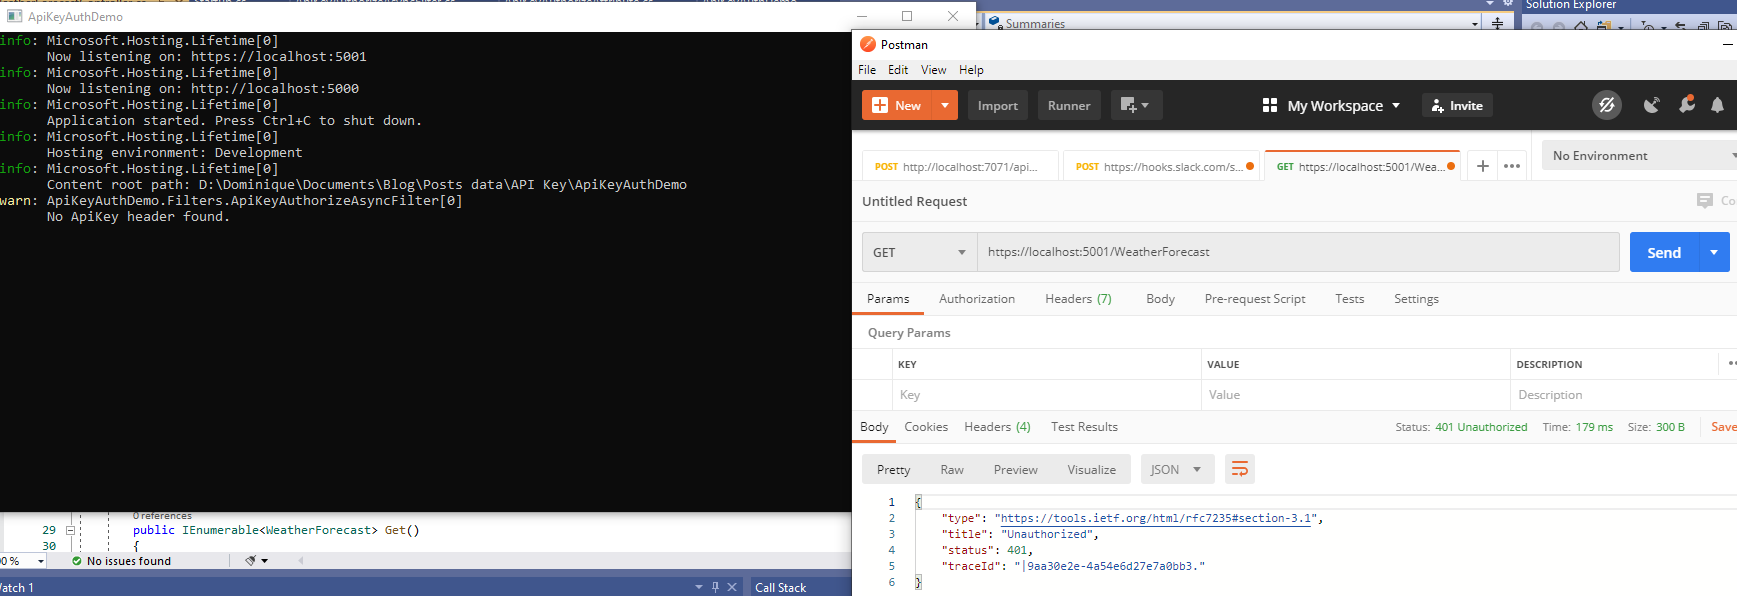Open the request Headers (7) tab

click(1078, 298)
